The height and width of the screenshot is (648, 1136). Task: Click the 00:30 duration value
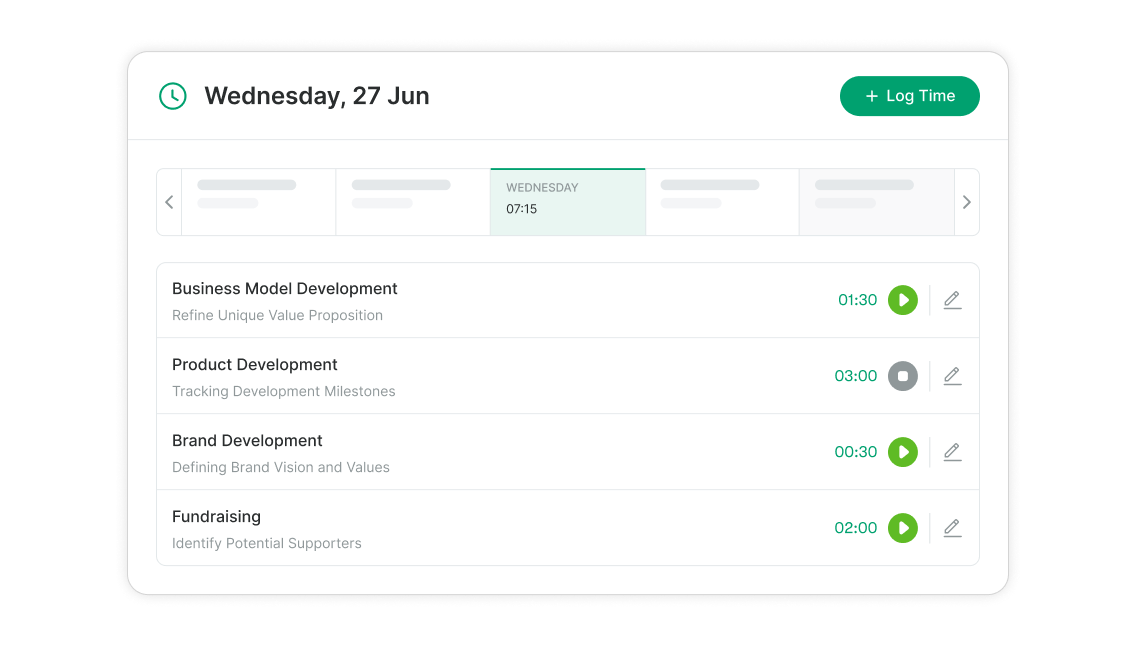(x=856, y=452)
